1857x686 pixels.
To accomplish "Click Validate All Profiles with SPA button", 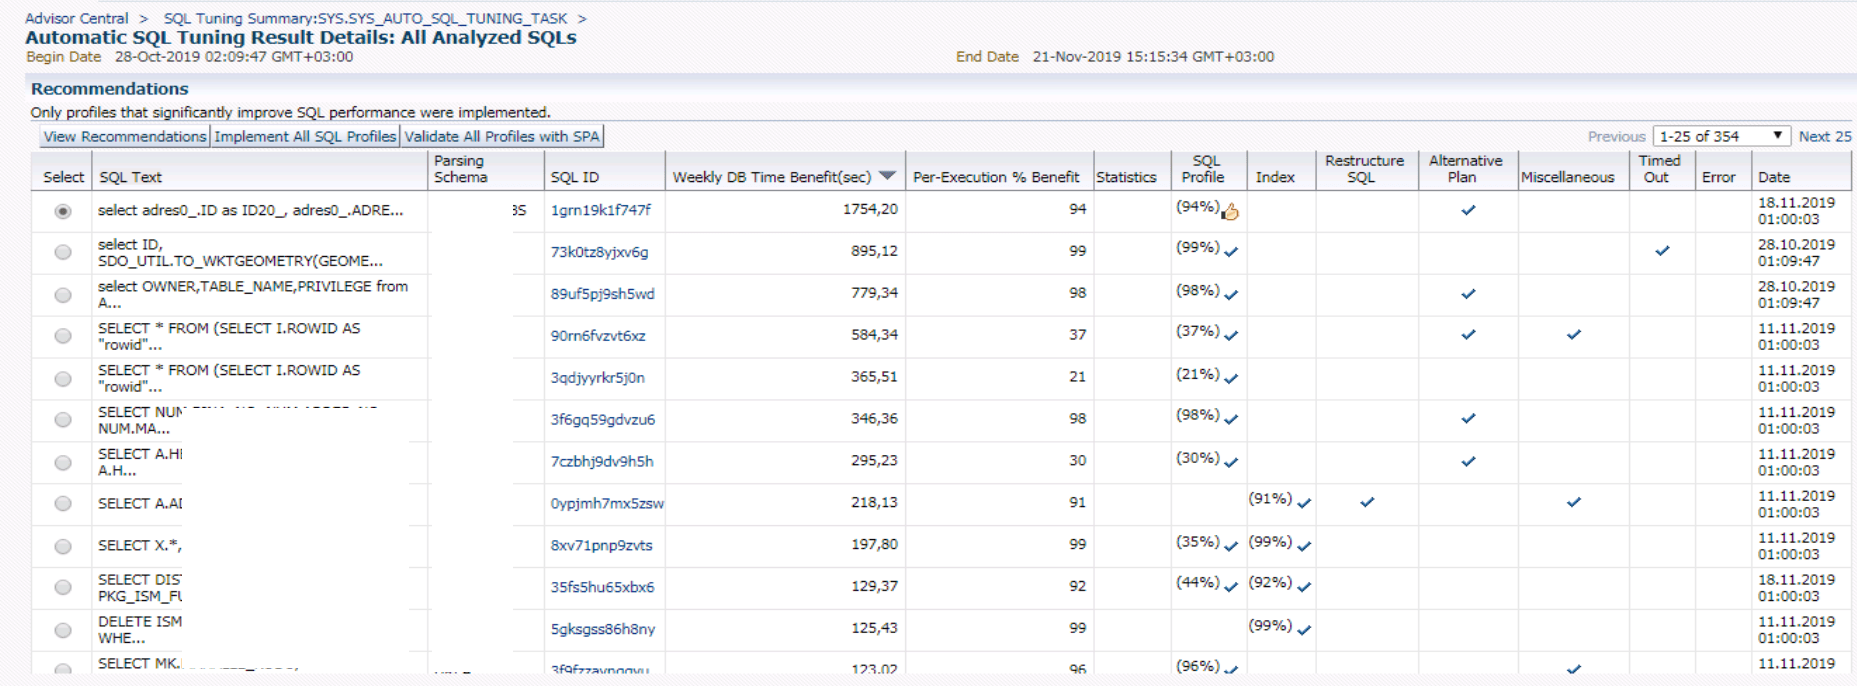I will pyautogui.click(x=502, y=136).
